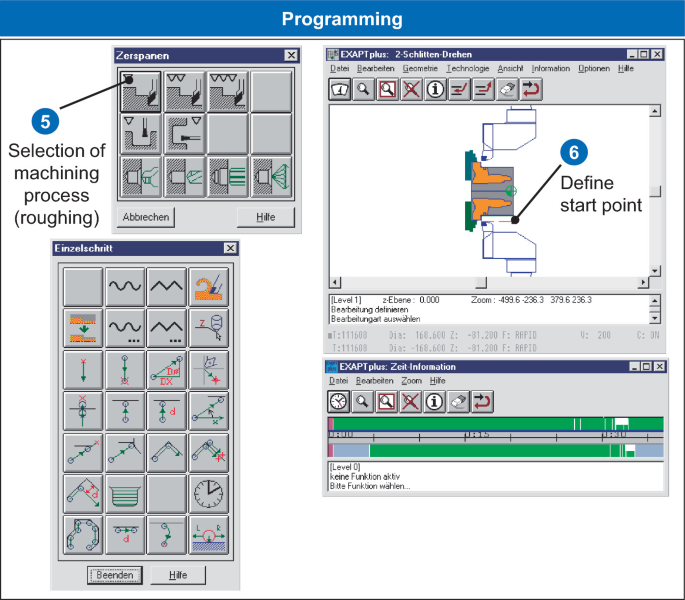Click magnifier icon in Zeit-Information toolbar
Screen dimensions: 685x600
pyautogui.click(x=362, y=402)
